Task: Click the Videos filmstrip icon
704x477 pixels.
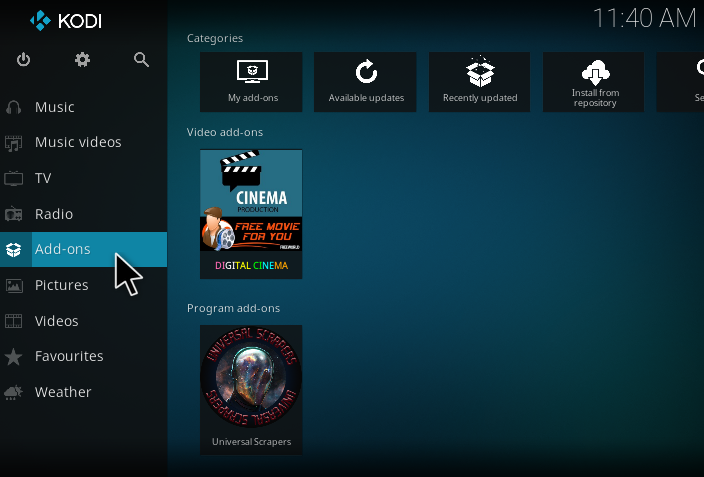Action: pyautogui.click(x=13, y=321)
